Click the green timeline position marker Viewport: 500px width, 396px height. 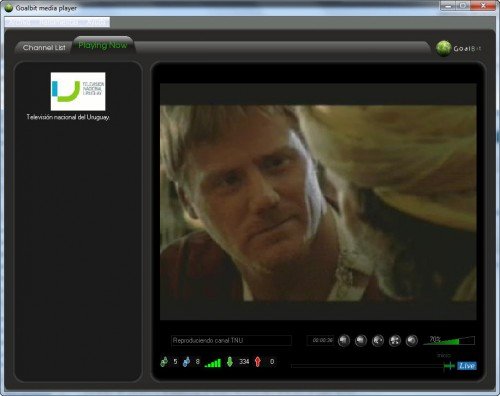click(x=449, y=366)
